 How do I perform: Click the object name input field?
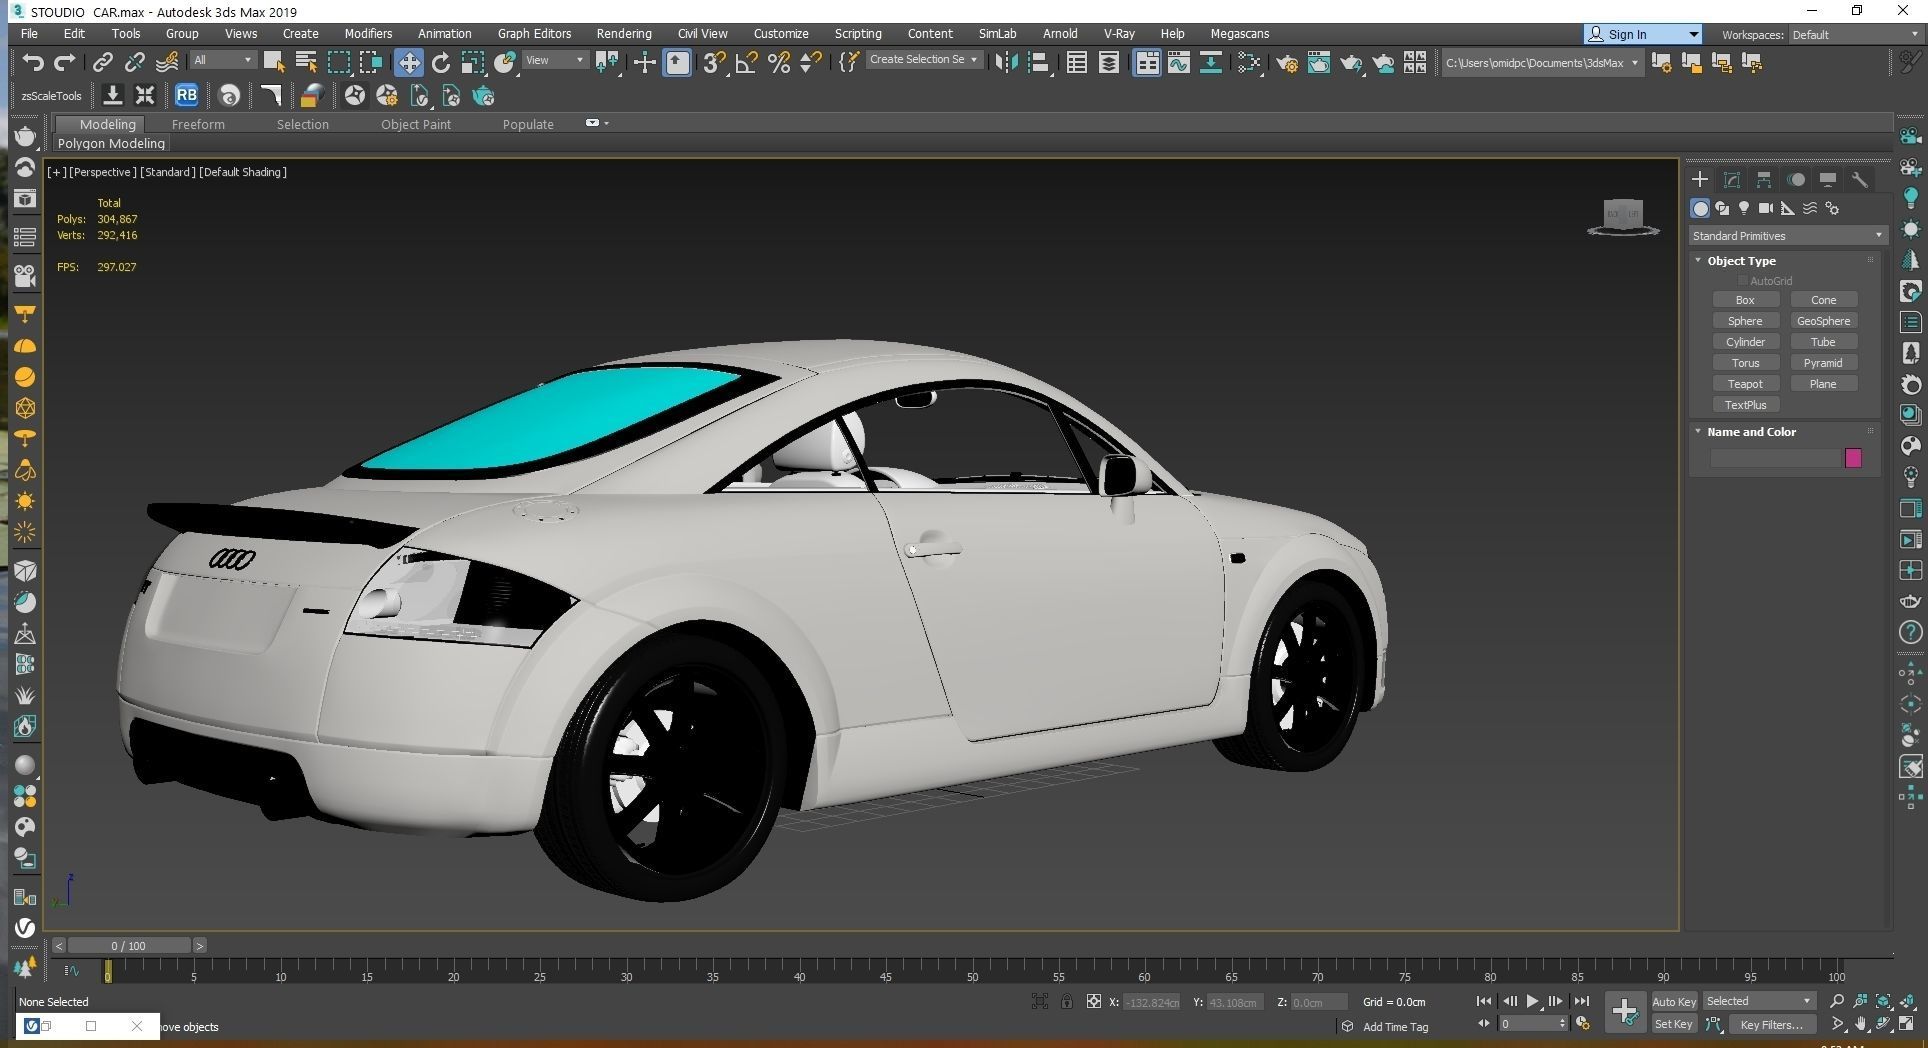1776,458
